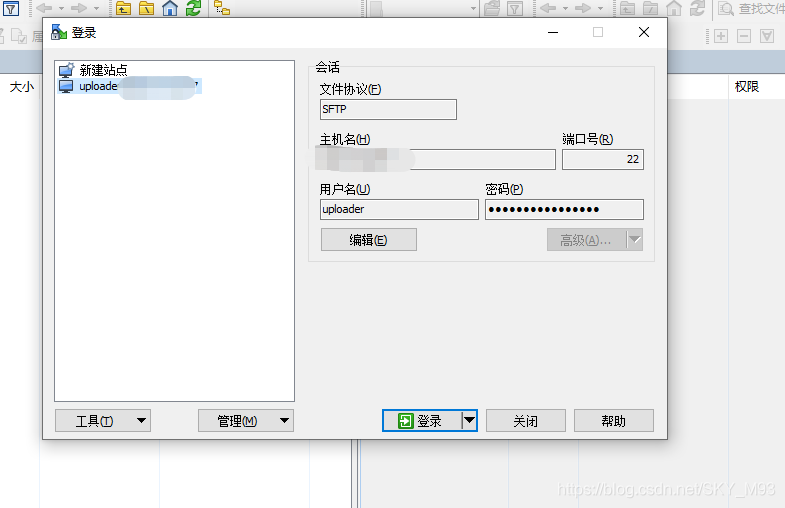Go to home directory in the right panel
Image resolution: width=785 pixels, height=508 pixels.
(x=674, y=8)
